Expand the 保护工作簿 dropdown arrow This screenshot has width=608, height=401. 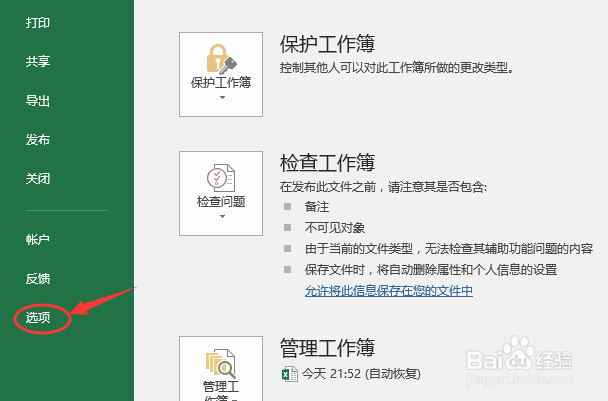click(222, 97)
